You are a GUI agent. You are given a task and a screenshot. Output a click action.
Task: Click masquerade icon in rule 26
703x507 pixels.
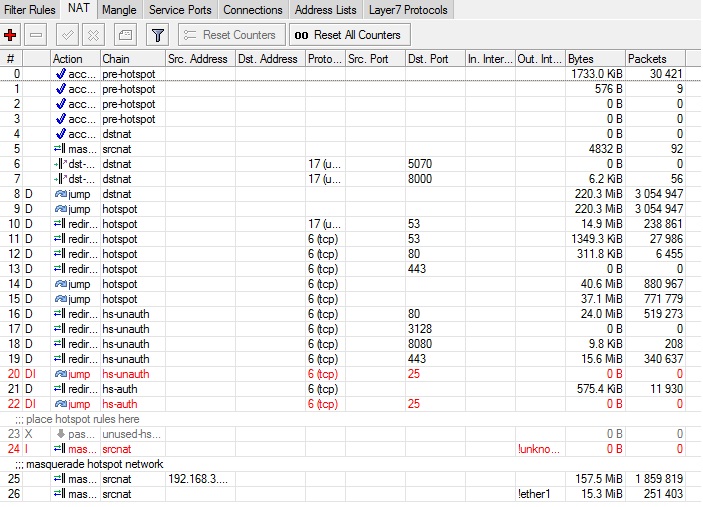click(x=60, y=494)
